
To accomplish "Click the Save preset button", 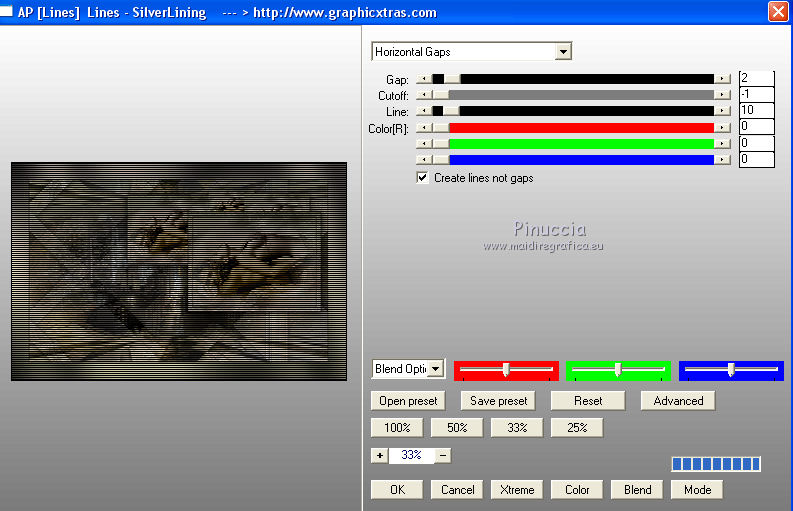I will [x=498, y=401].
